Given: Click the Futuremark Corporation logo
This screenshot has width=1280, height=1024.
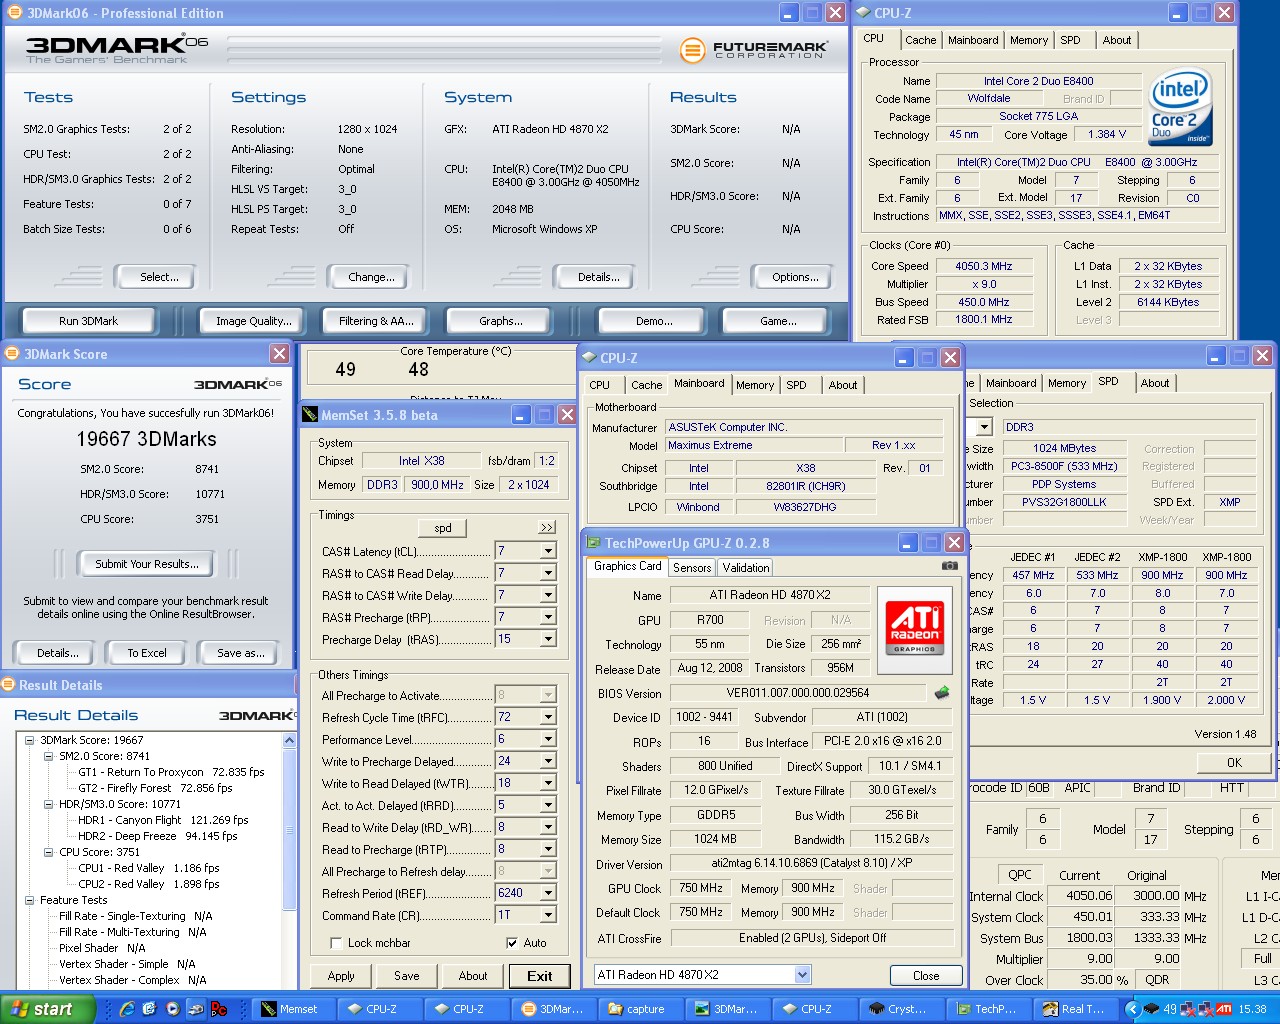Looking at the screenshot, I should [x=754, y=50].
